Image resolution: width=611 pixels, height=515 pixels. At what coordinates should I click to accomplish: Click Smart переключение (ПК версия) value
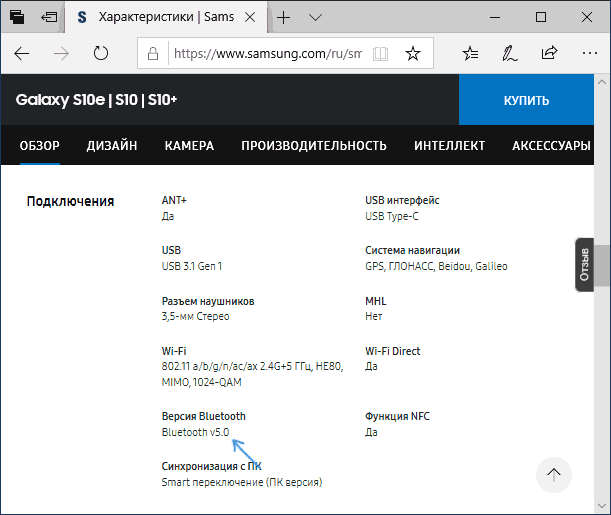(x=242, y=482)
